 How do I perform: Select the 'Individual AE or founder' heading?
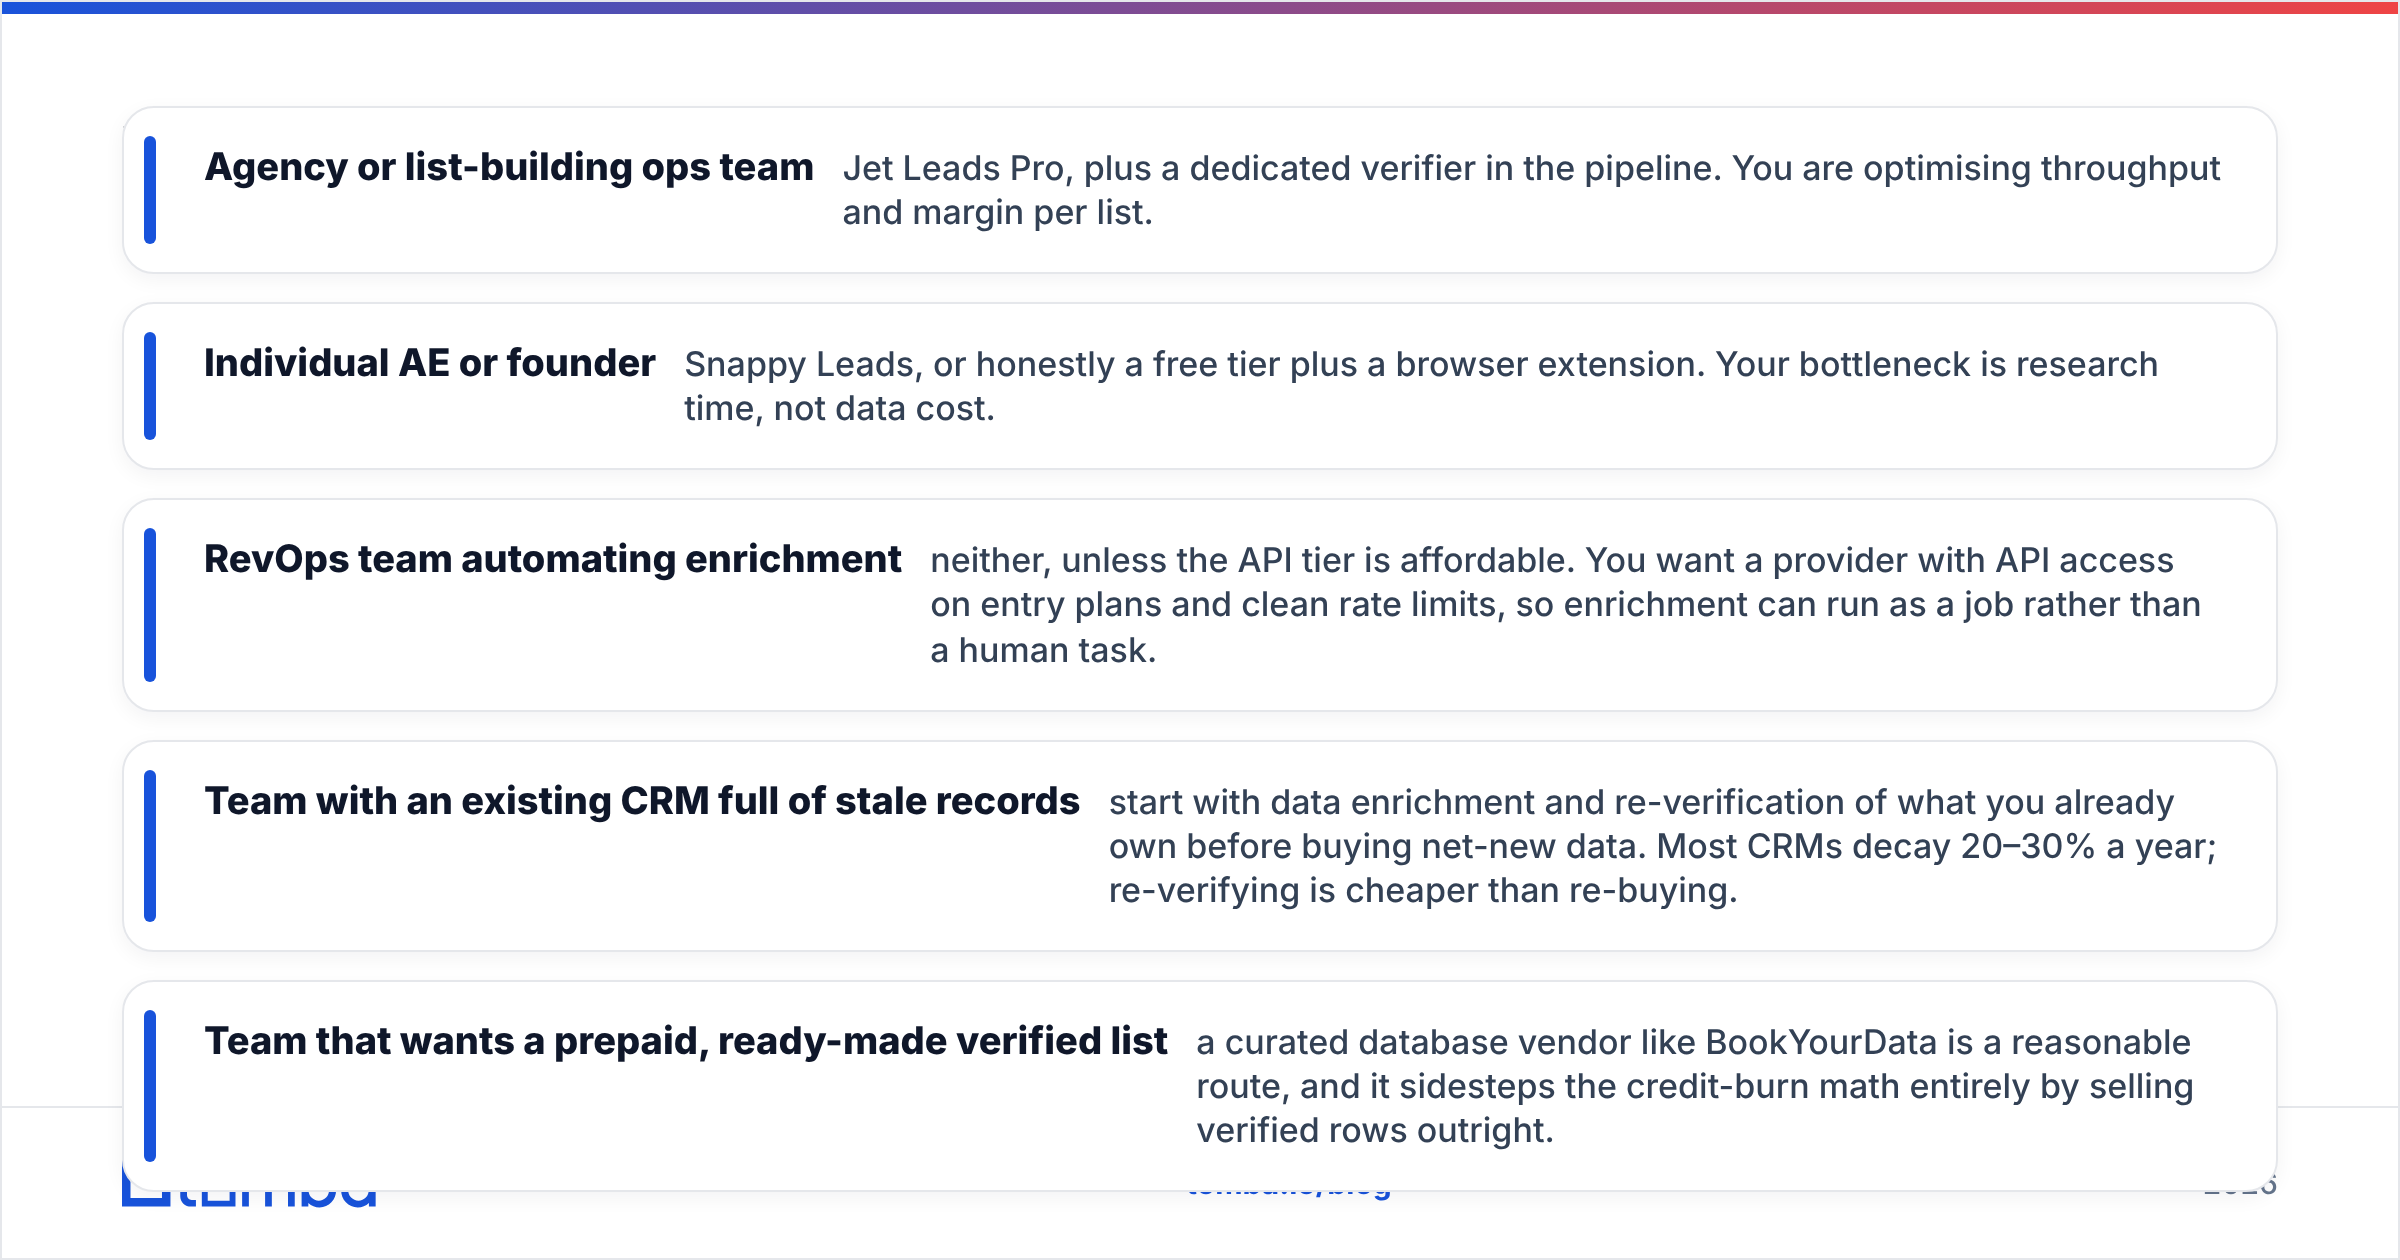tap(430, 363)
